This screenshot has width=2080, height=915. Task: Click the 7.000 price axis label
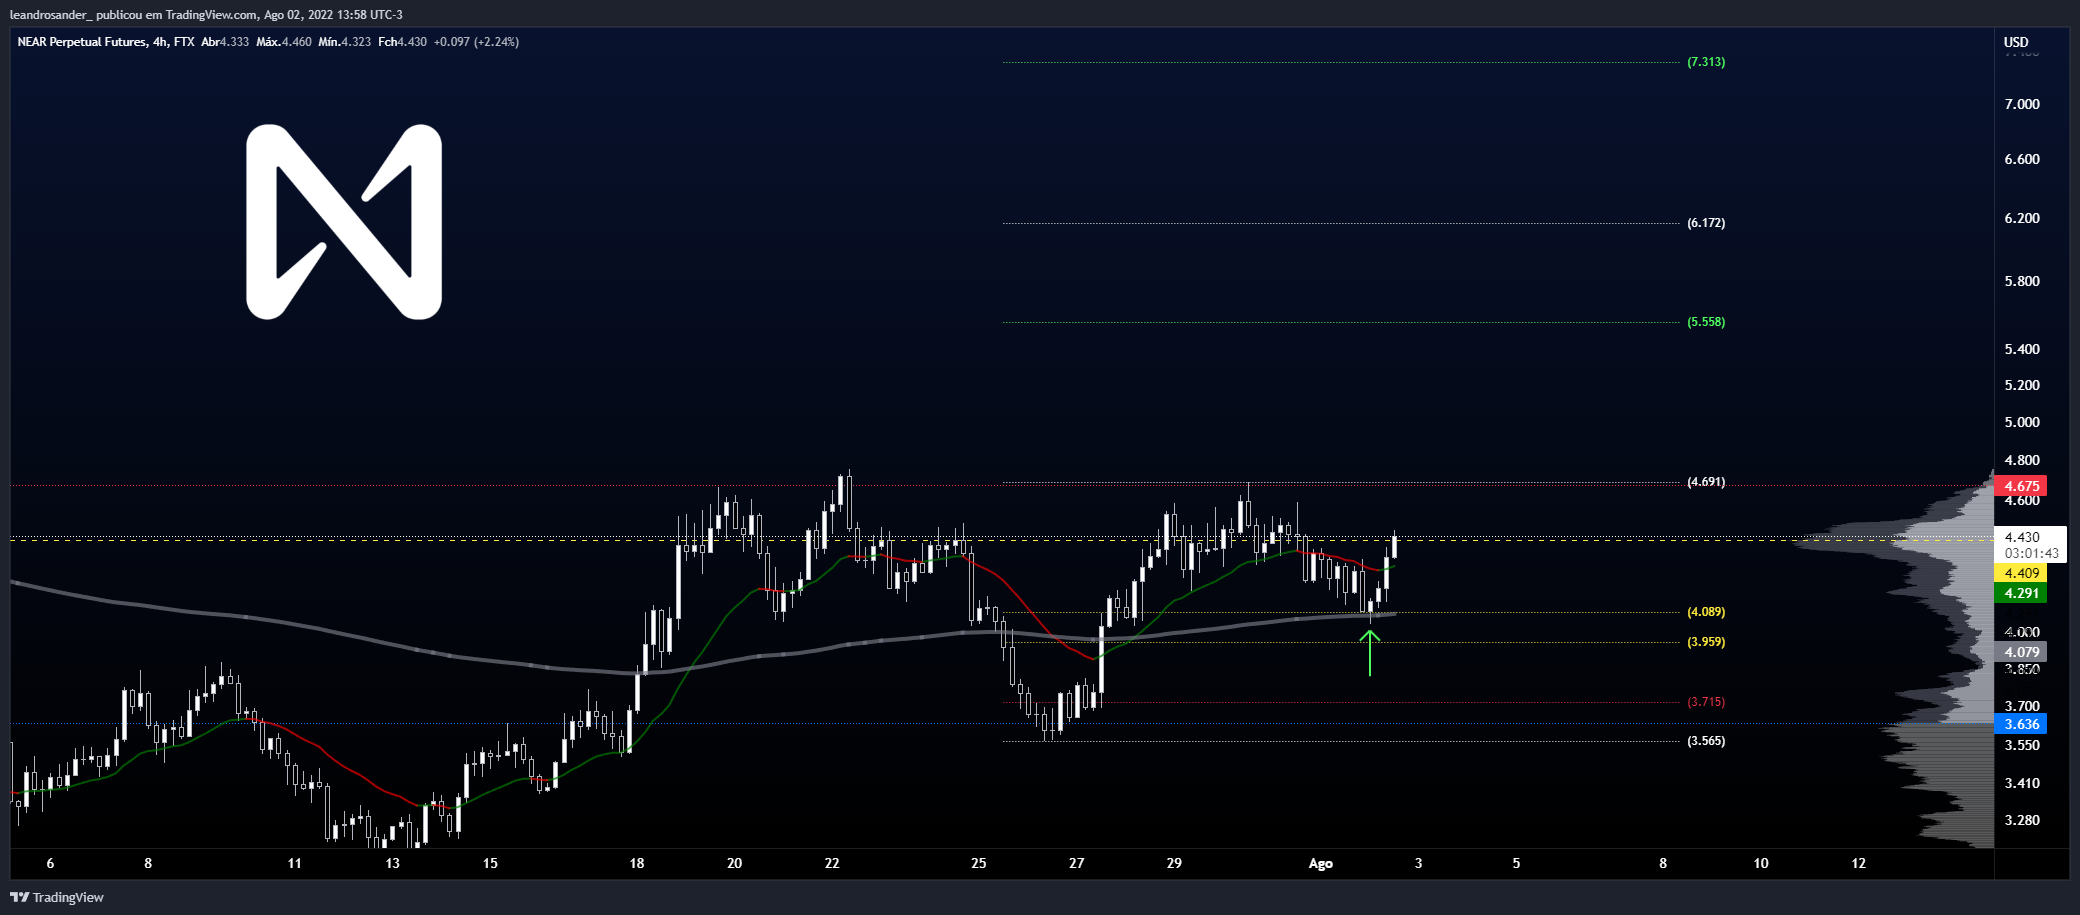2022,104
